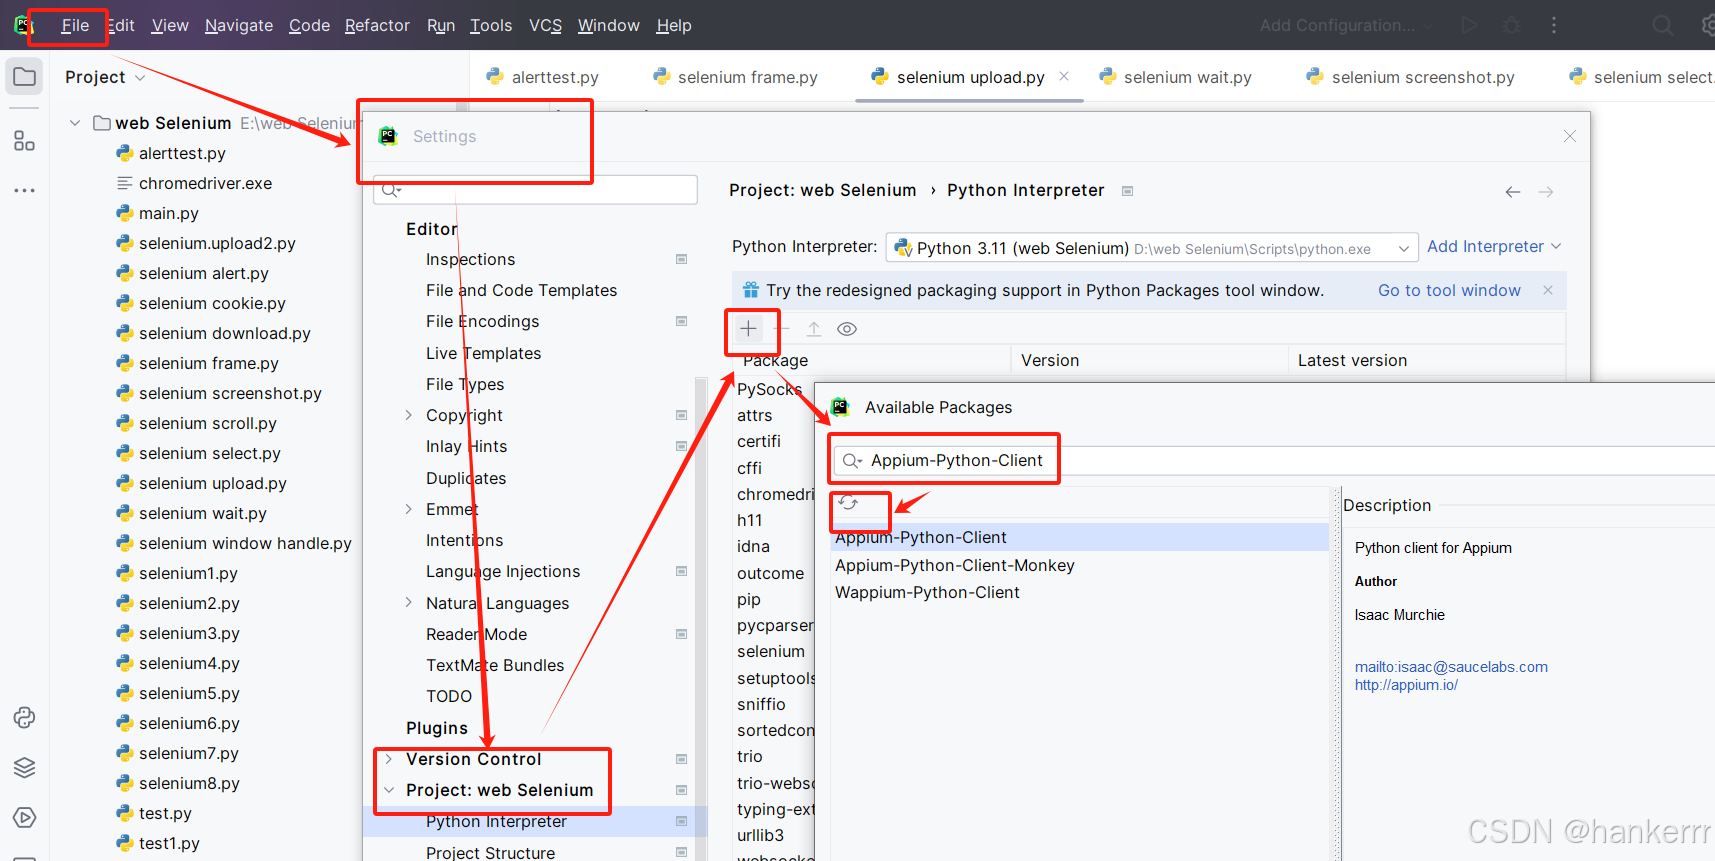The image size is (1715, 861).
Task: Open the File menu
Action: [x=75, y=25]
